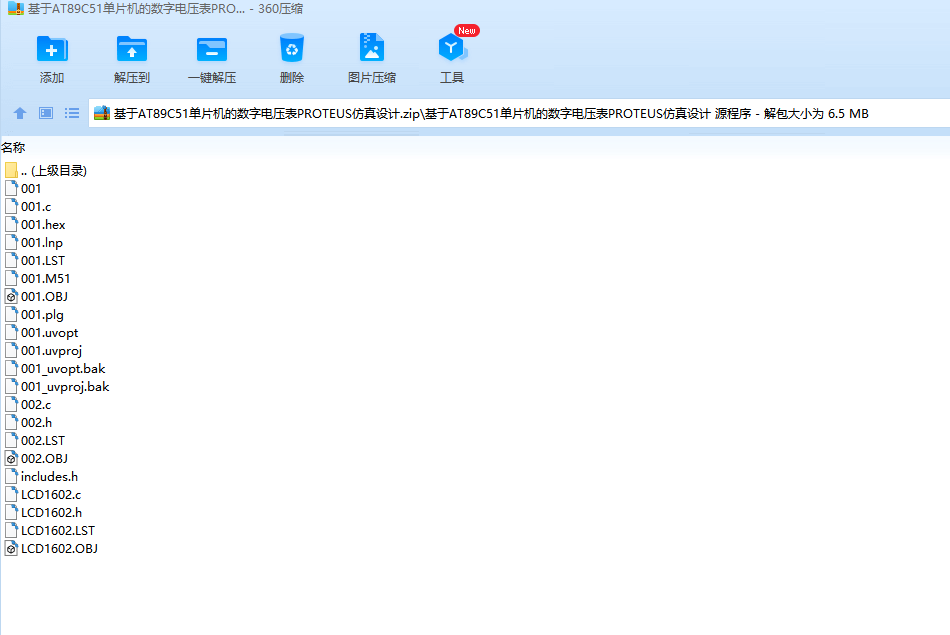Click the folder icon beside 上级目录
This screenshot has width=950, height=635.
pyautogui.click(x=11, y=171)
